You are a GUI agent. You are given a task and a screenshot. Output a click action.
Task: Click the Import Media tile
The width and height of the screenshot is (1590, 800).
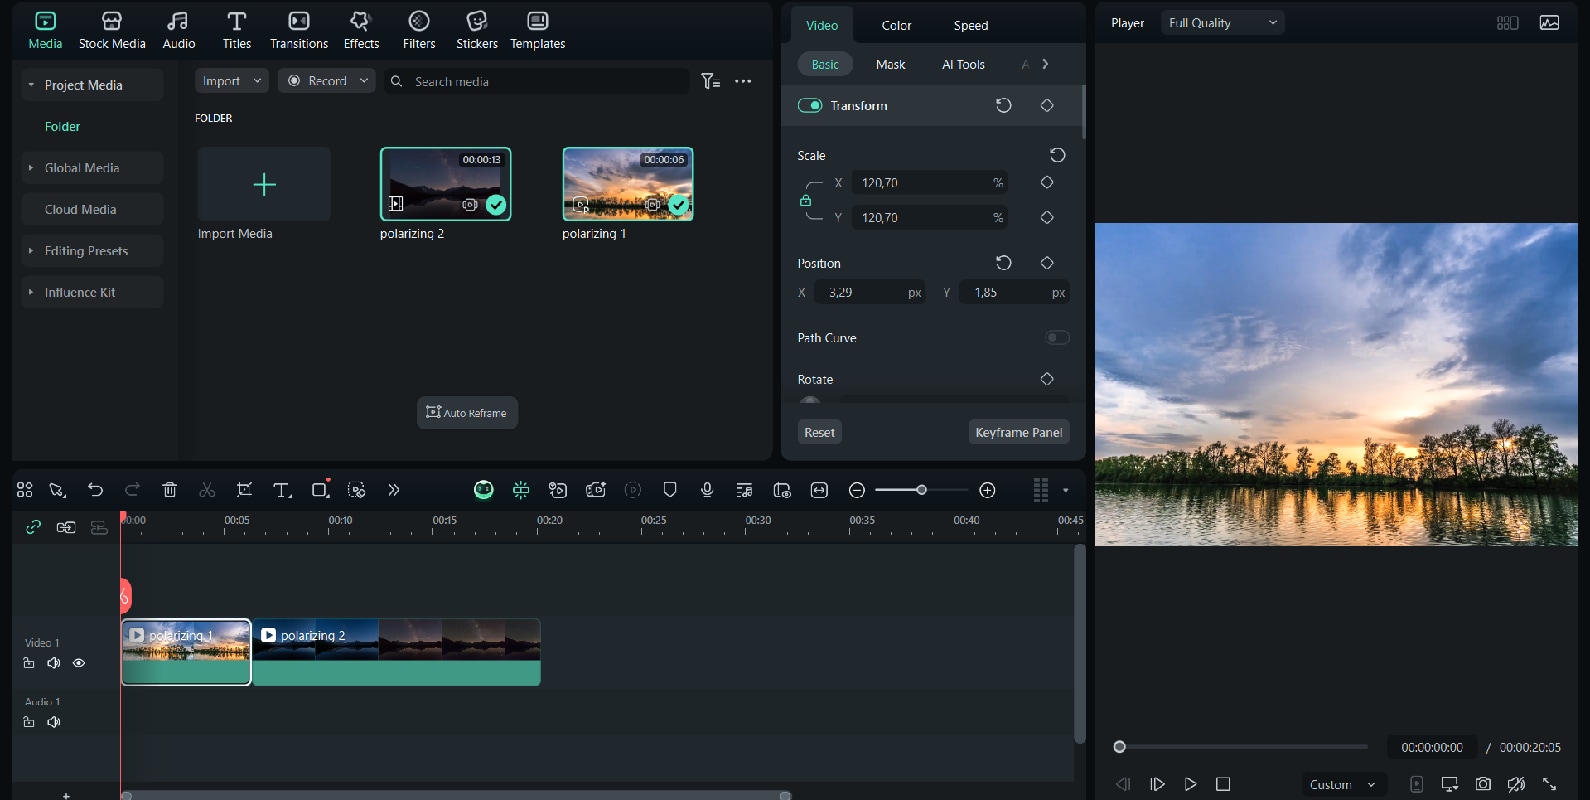tap(264, 184)
